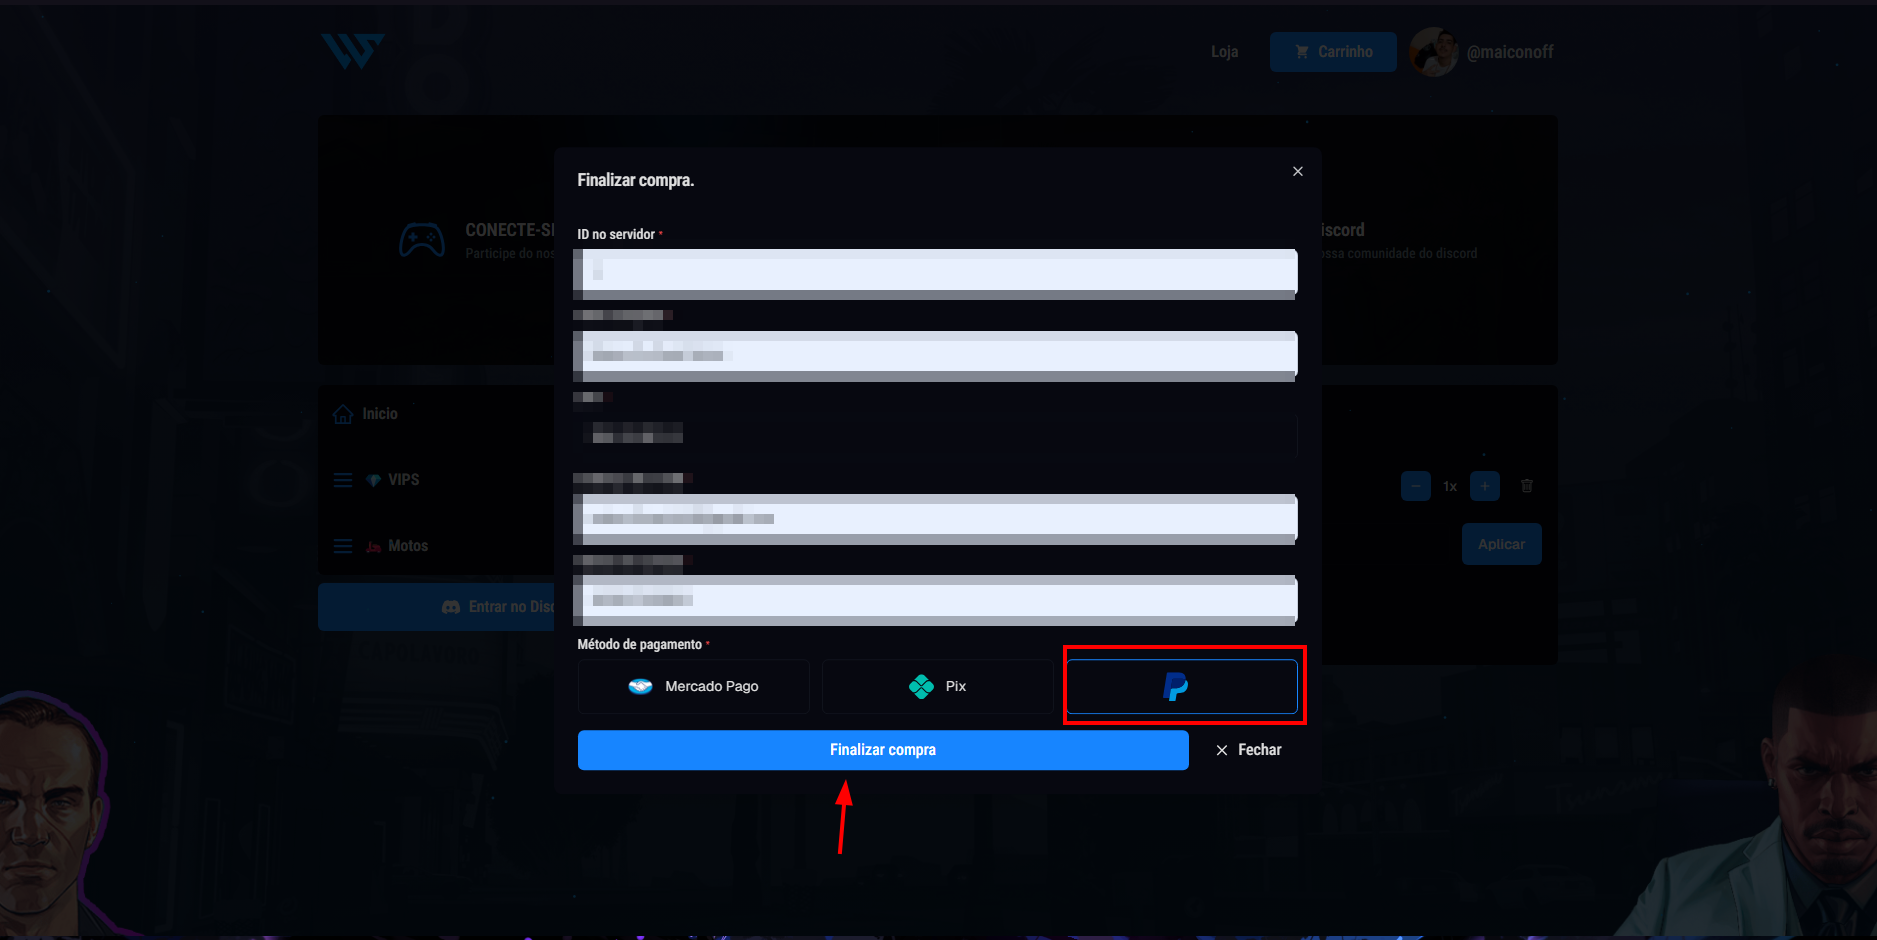Image resolution: width=1877 pixels, height=940 pixels.
Task: Click the ID no servidor input field
Action: [x=934, y=271]
